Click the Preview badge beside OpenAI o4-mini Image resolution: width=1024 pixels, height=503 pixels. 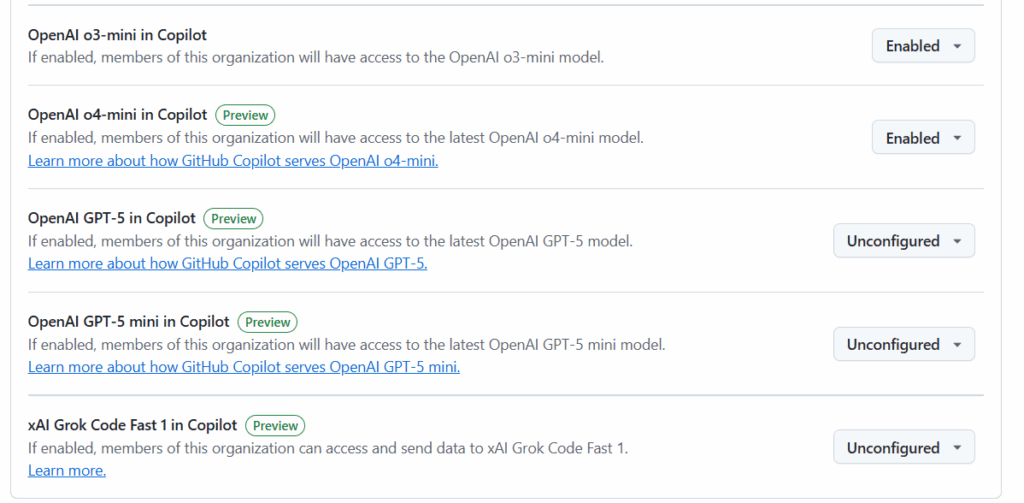tap(246, 115)
